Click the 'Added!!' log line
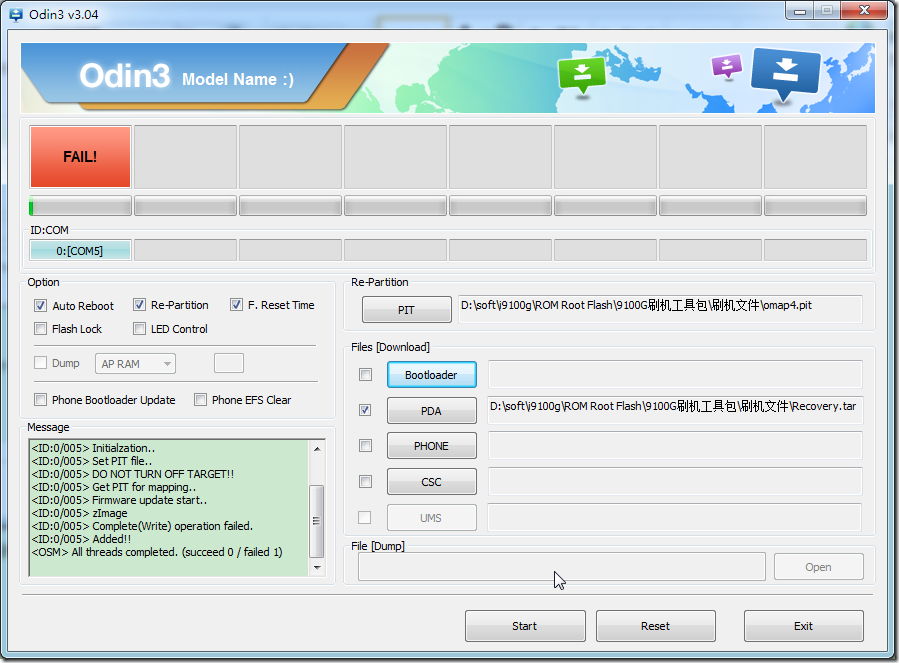This screenshot has width=899, height=663. [81, 539]
